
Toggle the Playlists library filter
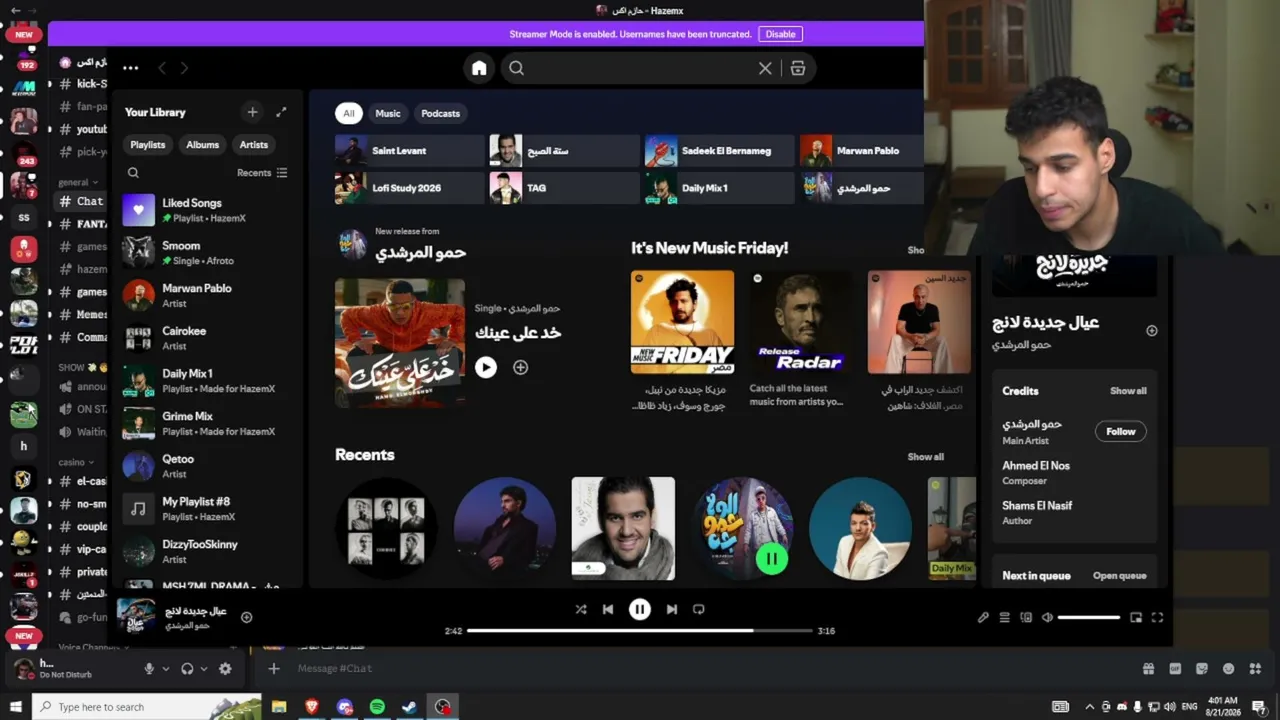[148, 145]
